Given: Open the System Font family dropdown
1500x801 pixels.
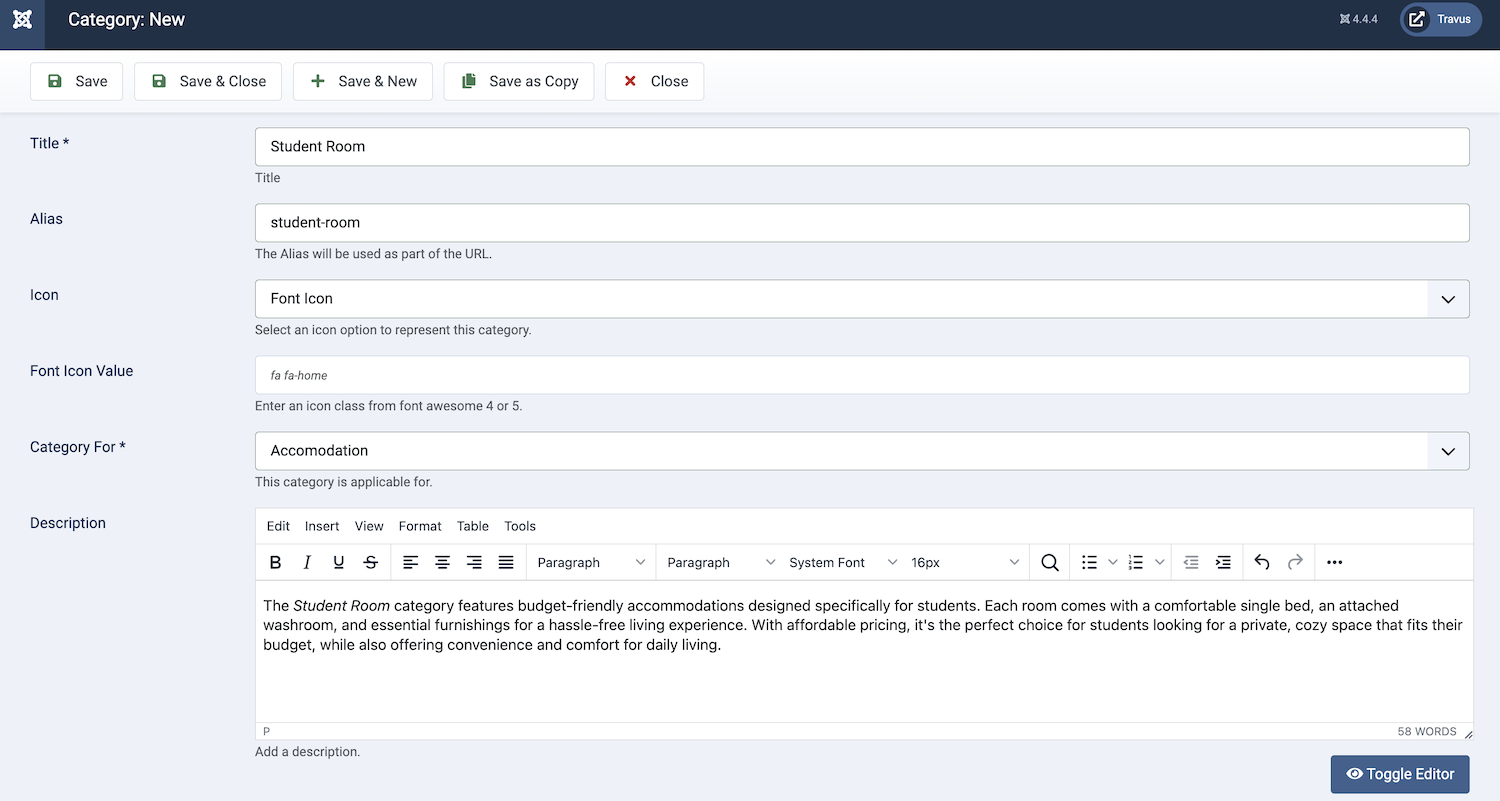Looking at the screenshot, I should tap(842, 563).
